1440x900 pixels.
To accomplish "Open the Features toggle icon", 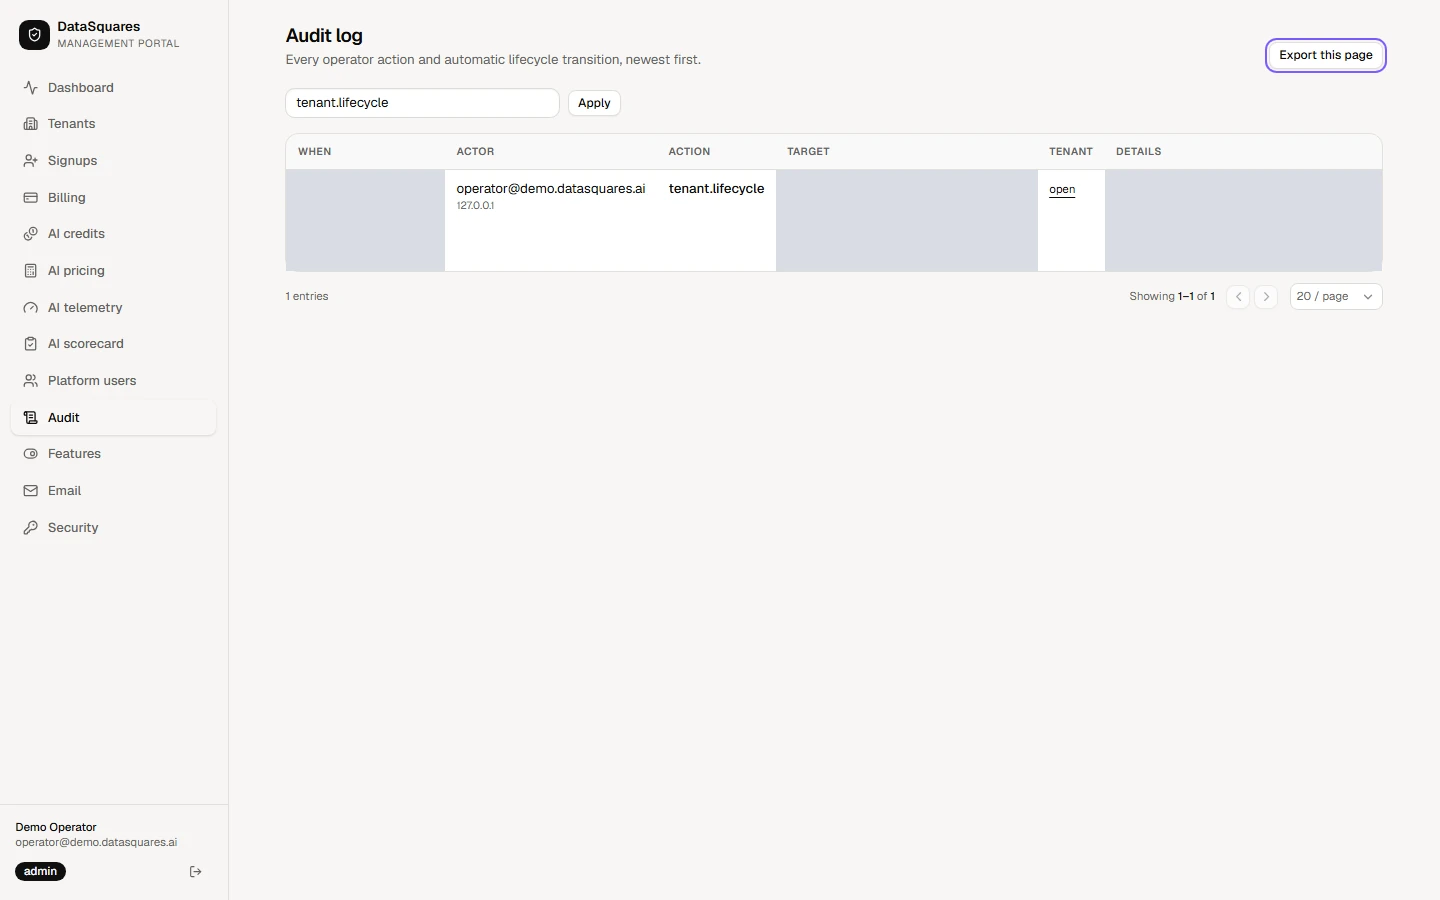I will (x=31, y=454).
